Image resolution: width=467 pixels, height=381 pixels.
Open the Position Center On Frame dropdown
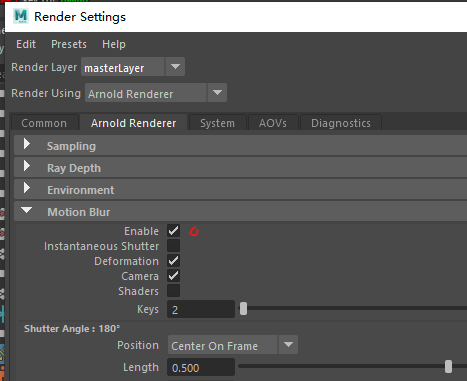tap(233, 345)
